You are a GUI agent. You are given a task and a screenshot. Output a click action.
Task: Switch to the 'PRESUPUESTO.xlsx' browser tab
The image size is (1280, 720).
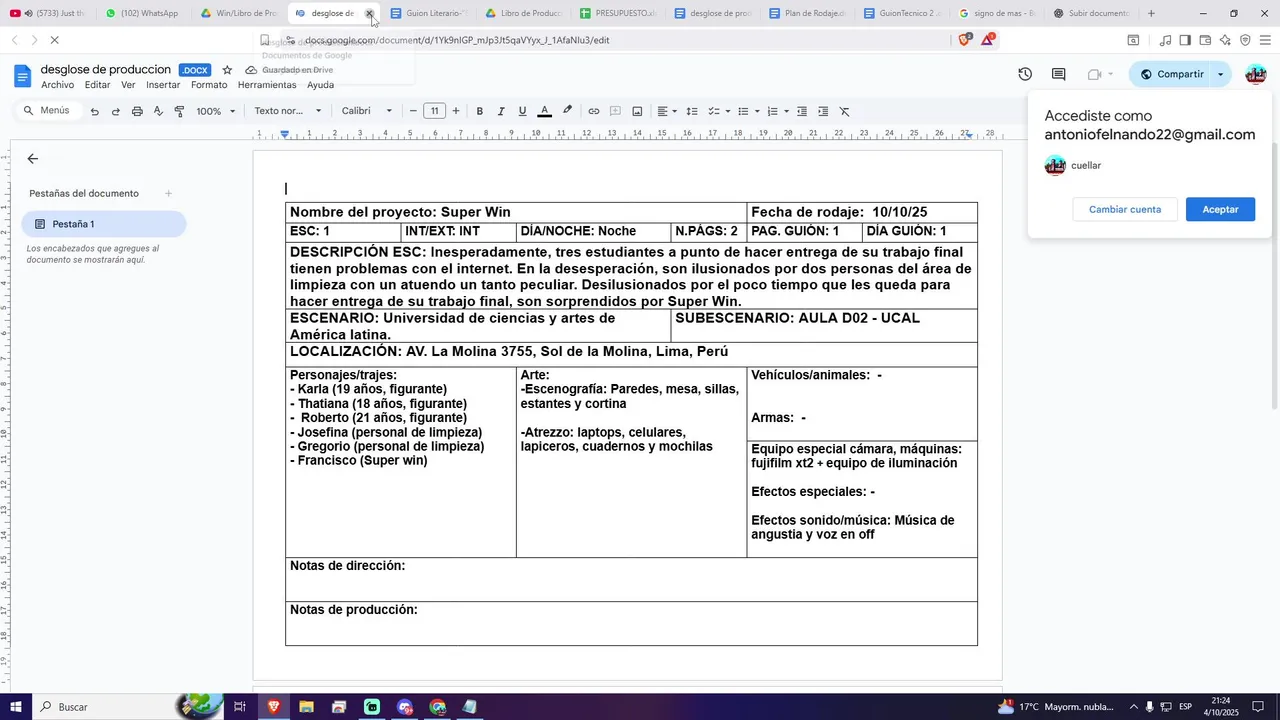pos(617,13)
